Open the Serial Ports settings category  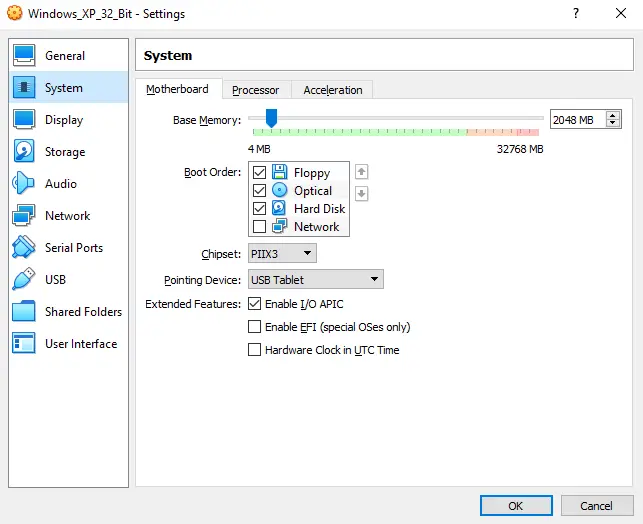(x=68, y=247)
